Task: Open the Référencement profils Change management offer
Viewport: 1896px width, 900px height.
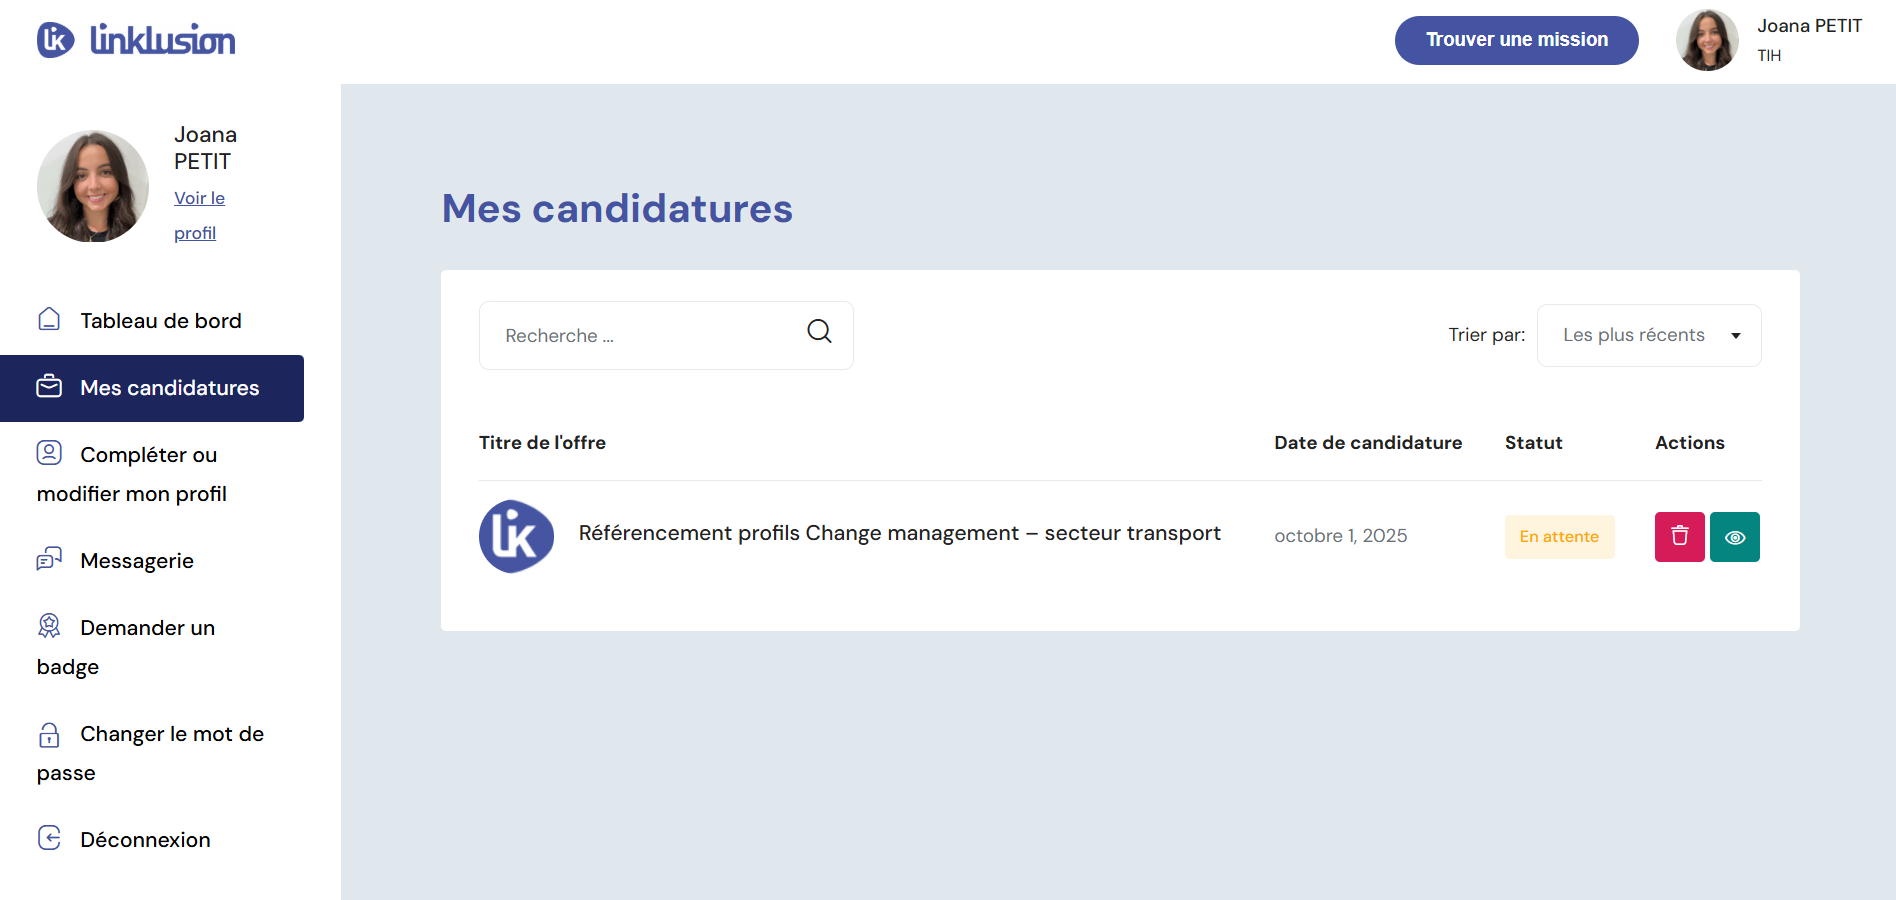Action: pos(899,533)
